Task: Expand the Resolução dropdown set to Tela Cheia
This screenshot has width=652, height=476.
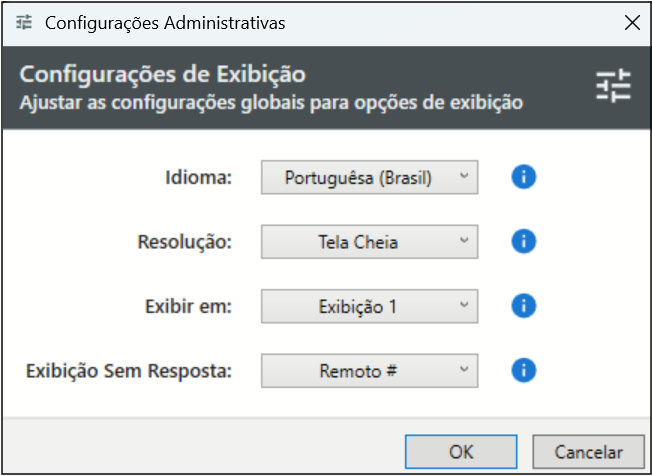Action: coord(369,242)
